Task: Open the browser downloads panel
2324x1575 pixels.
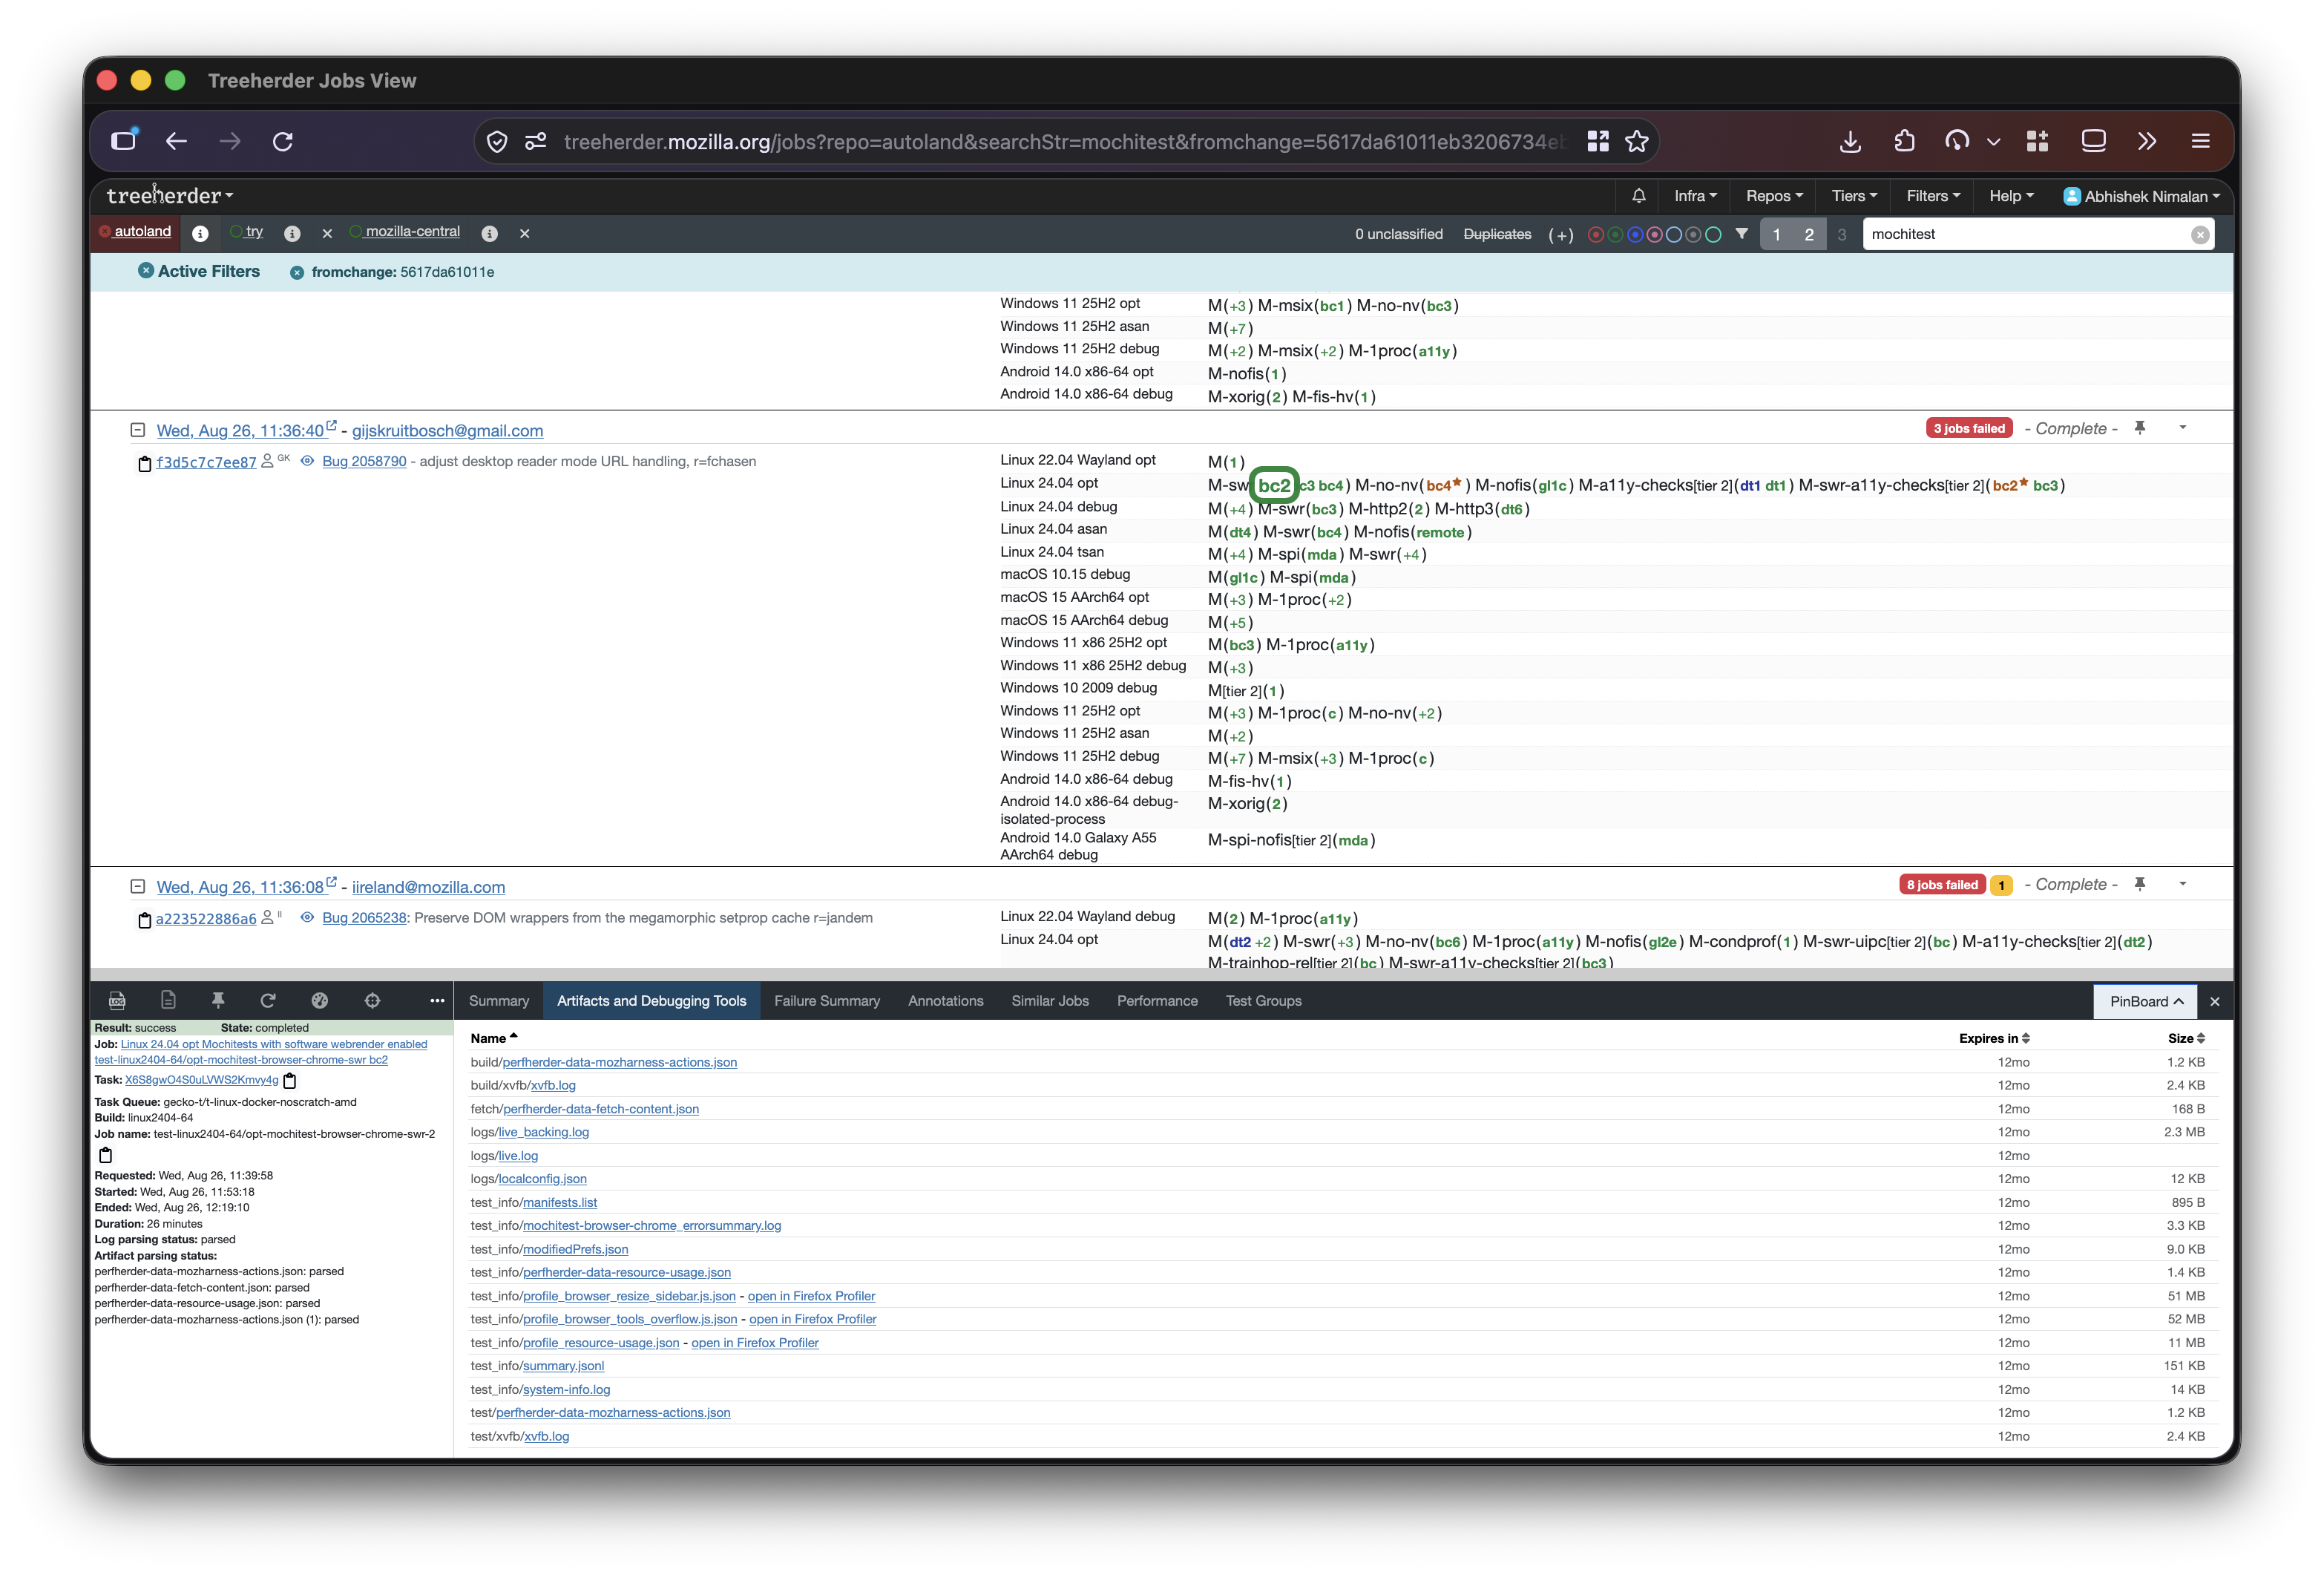Action: (1850, 141)
